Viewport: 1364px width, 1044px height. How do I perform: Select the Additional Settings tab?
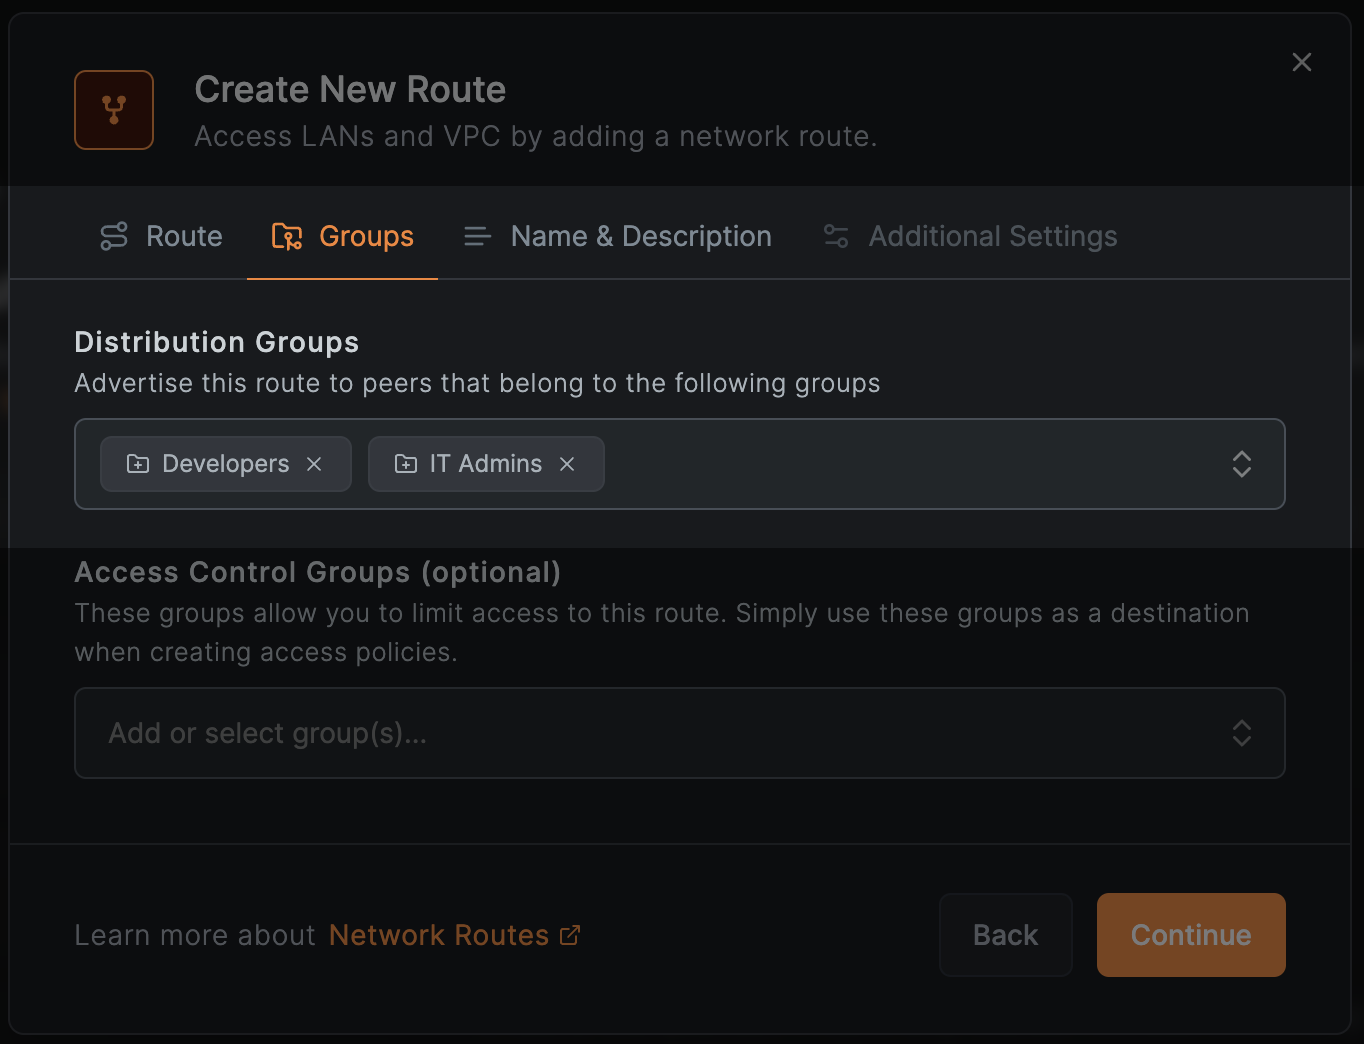pyautogui.click(x=993, y=236)
